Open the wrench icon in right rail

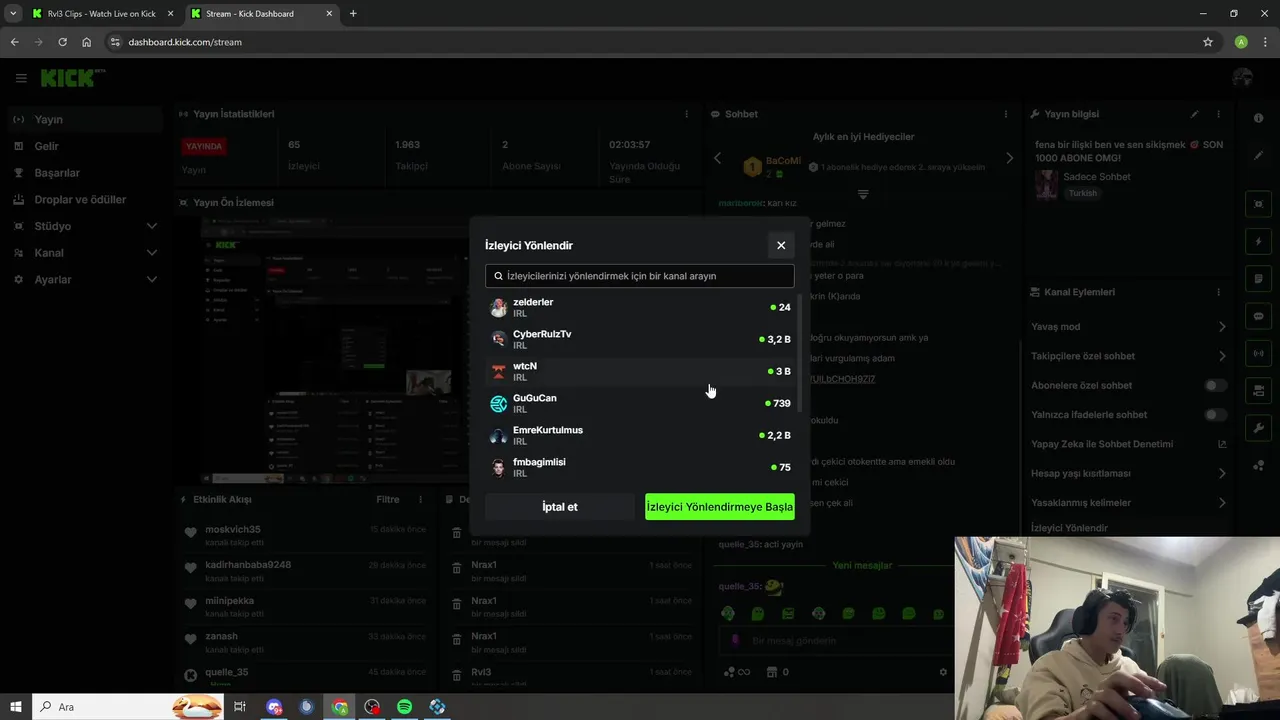point(1258,428)
